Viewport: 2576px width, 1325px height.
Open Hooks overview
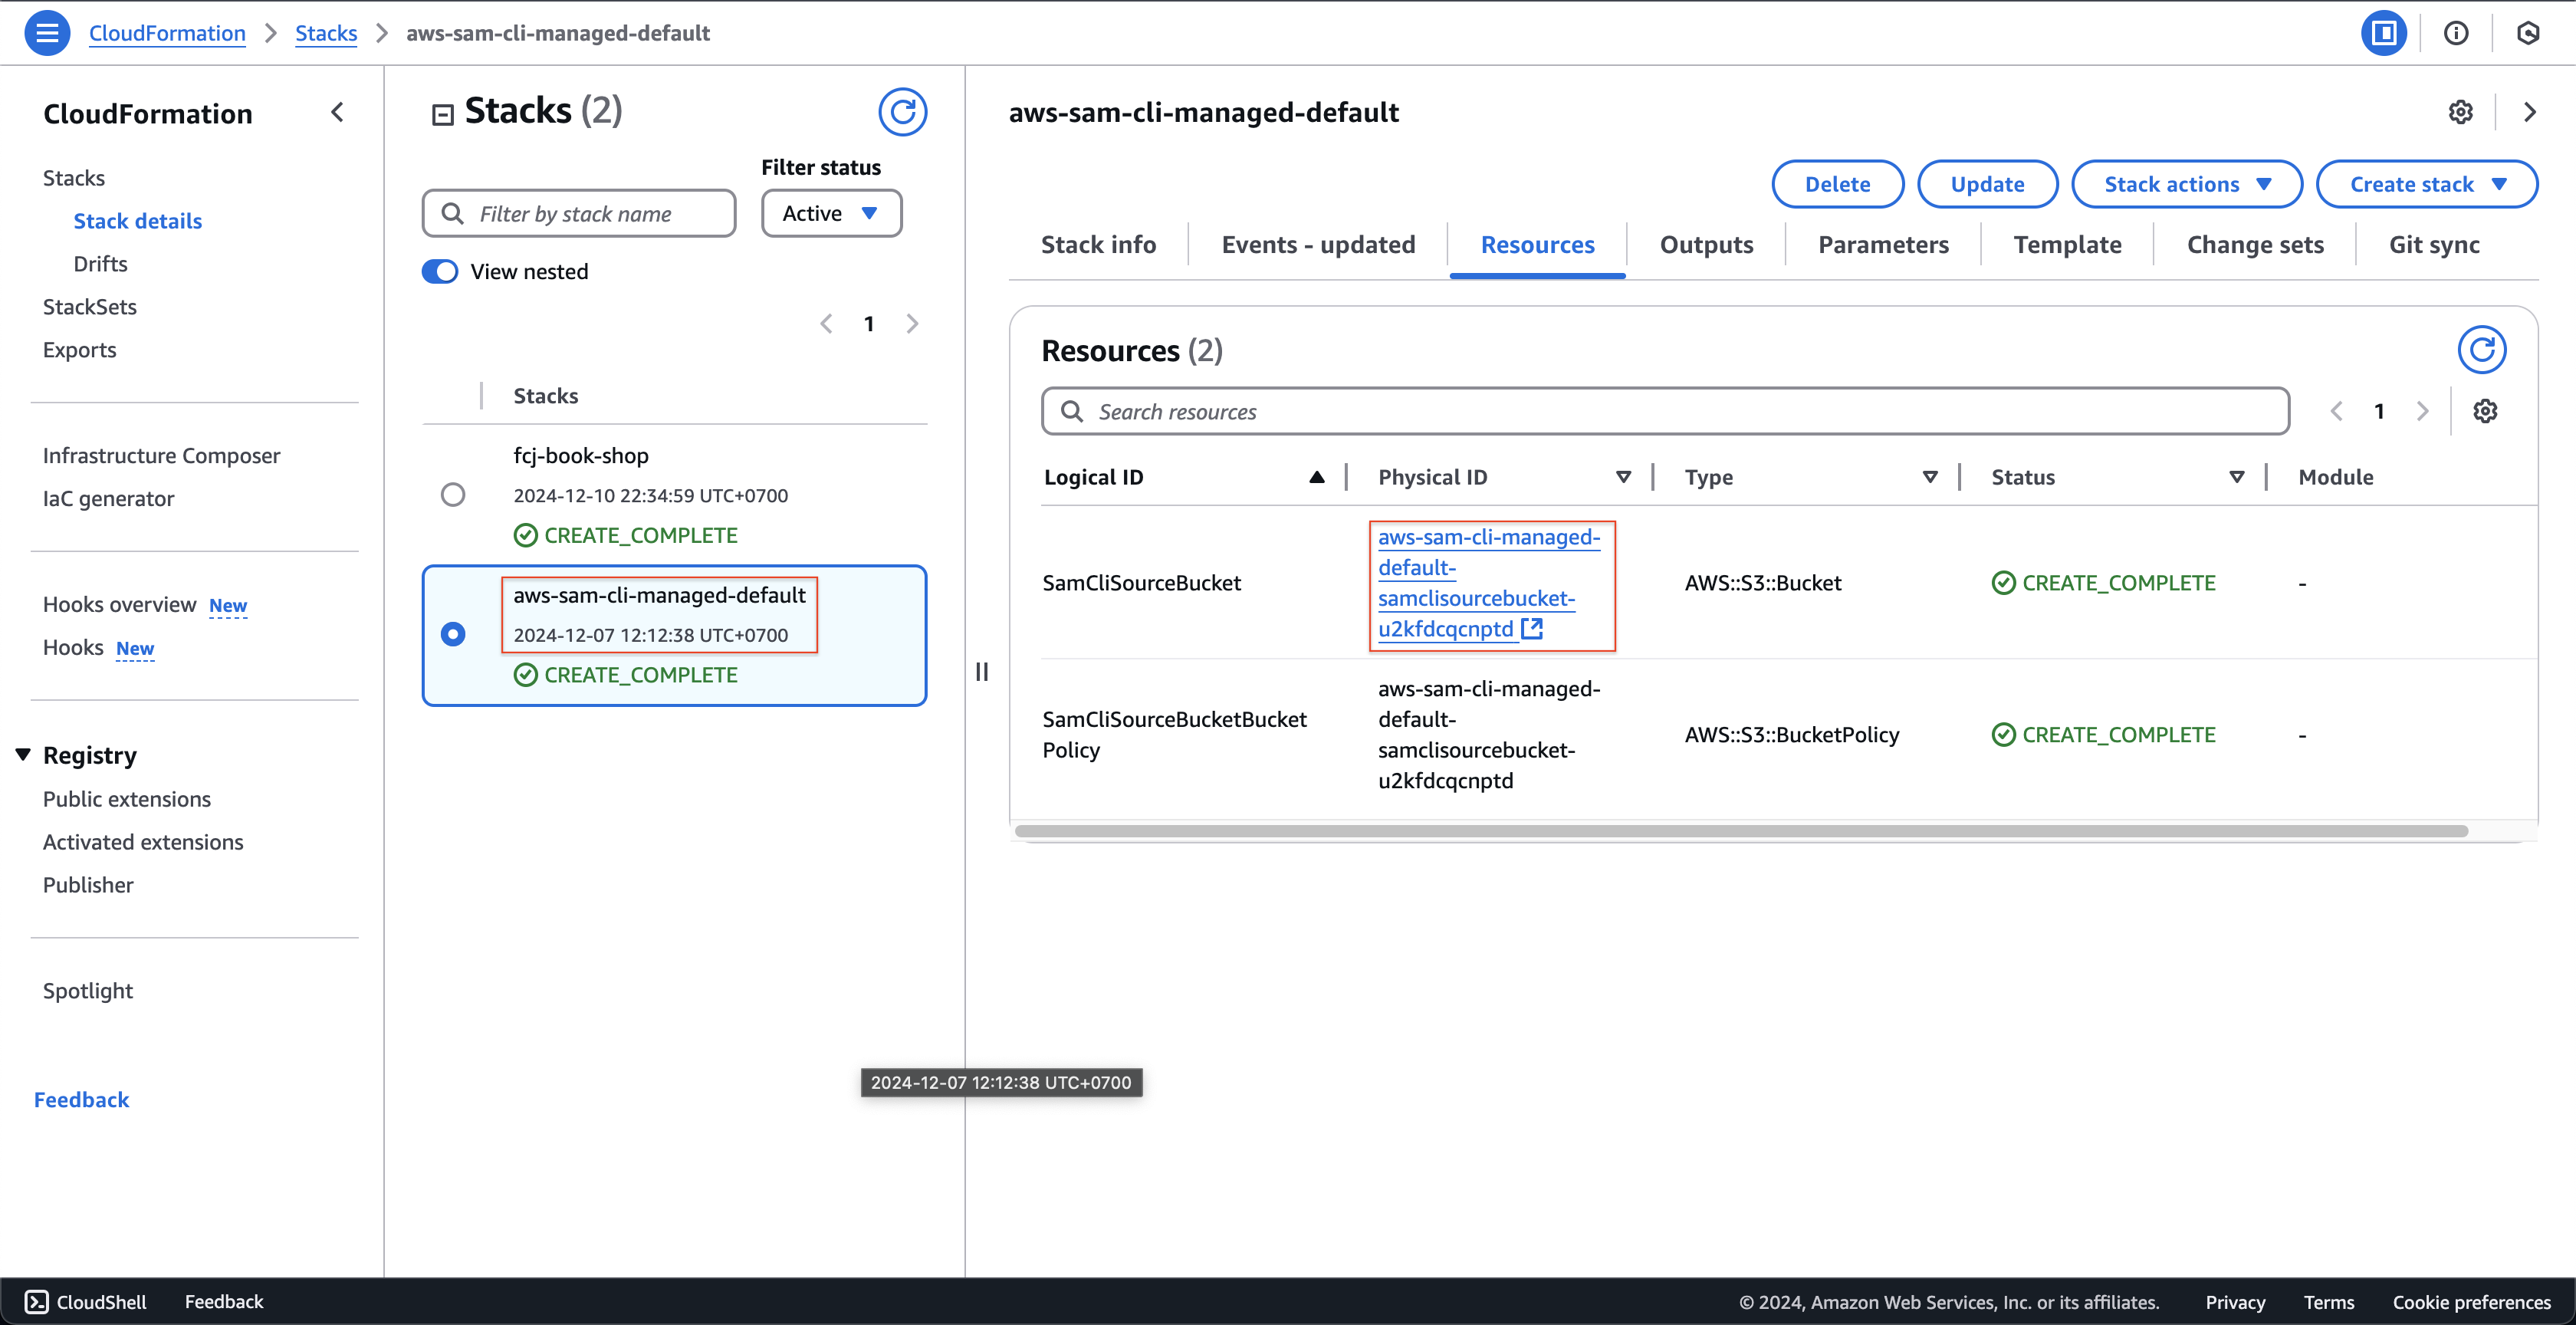tap(119, 605)
